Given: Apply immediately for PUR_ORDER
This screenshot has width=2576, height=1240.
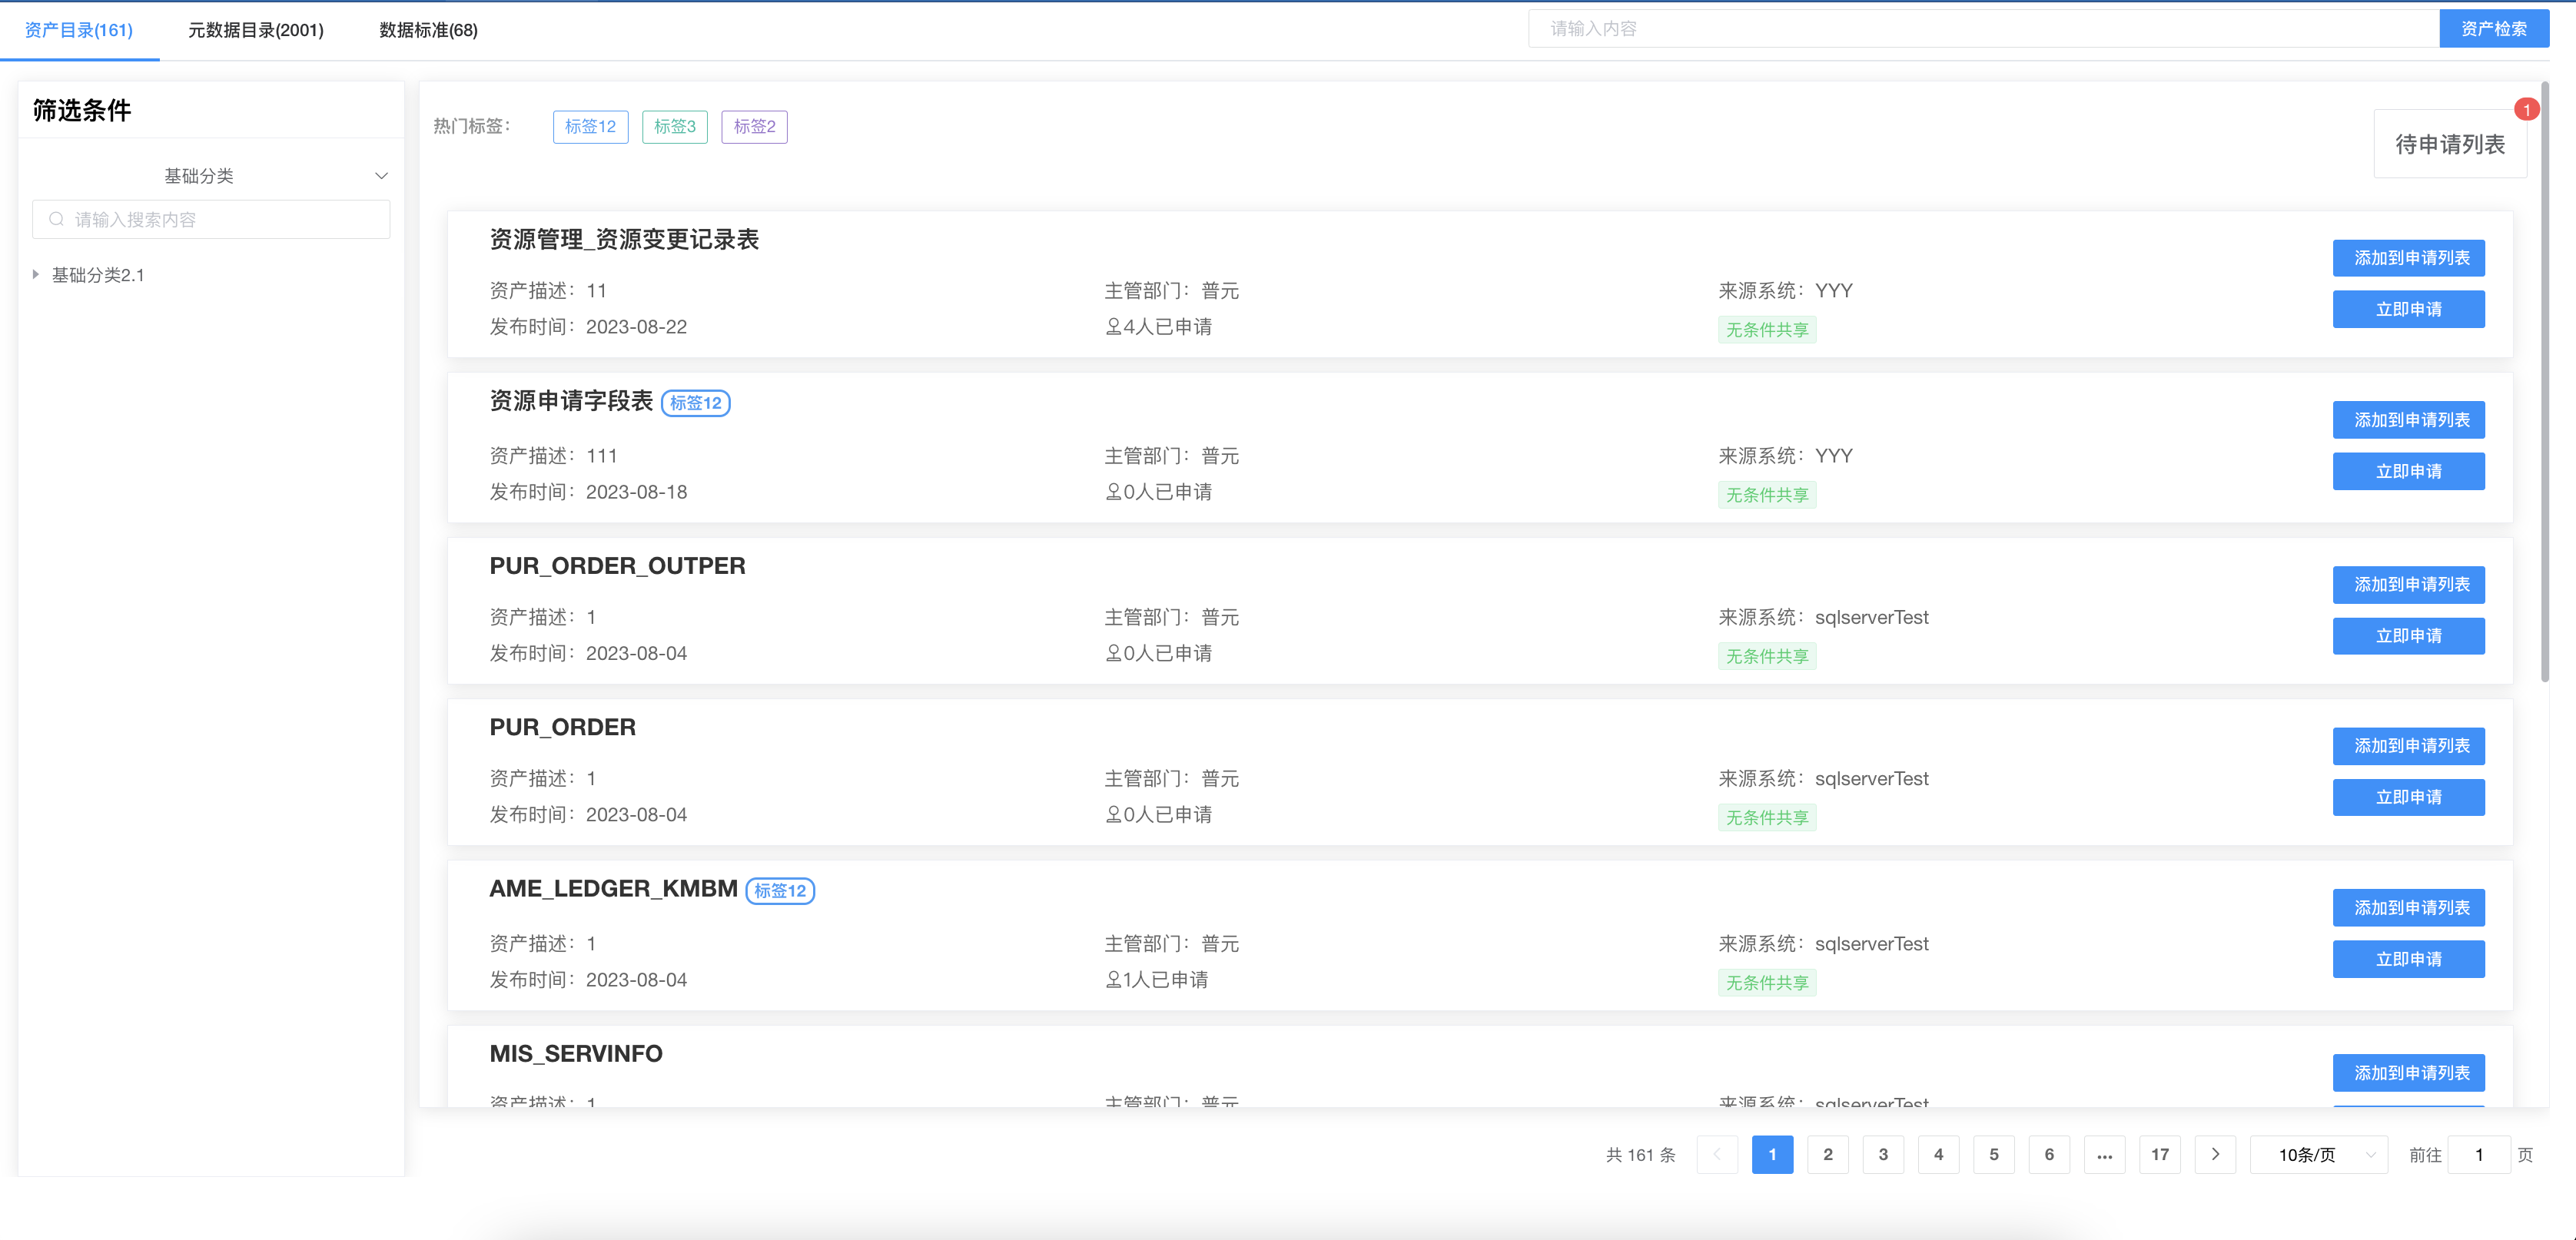Looking at the screenshot, I should point(2408,797).
